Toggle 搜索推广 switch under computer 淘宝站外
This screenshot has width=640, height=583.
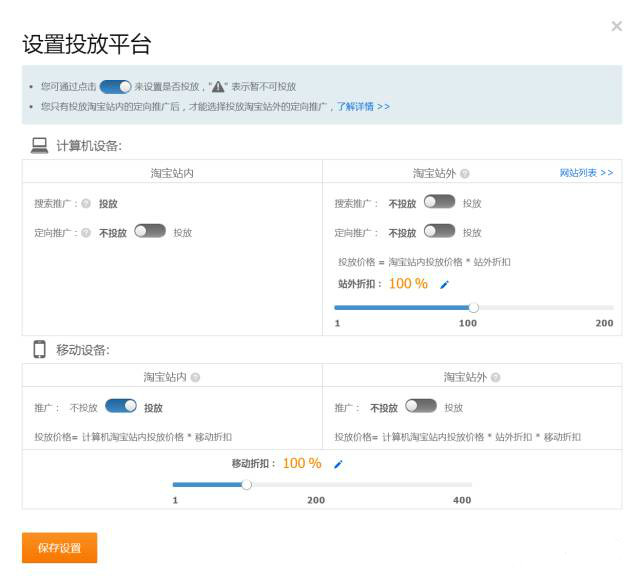click(x=439, y=202)
